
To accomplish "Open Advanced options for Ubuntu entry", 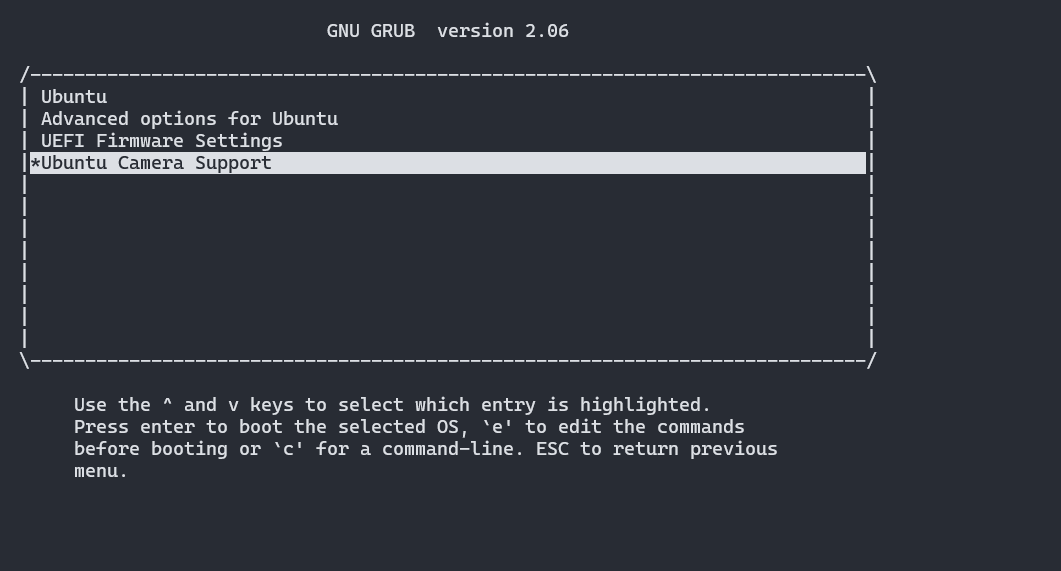I will 189,119.
